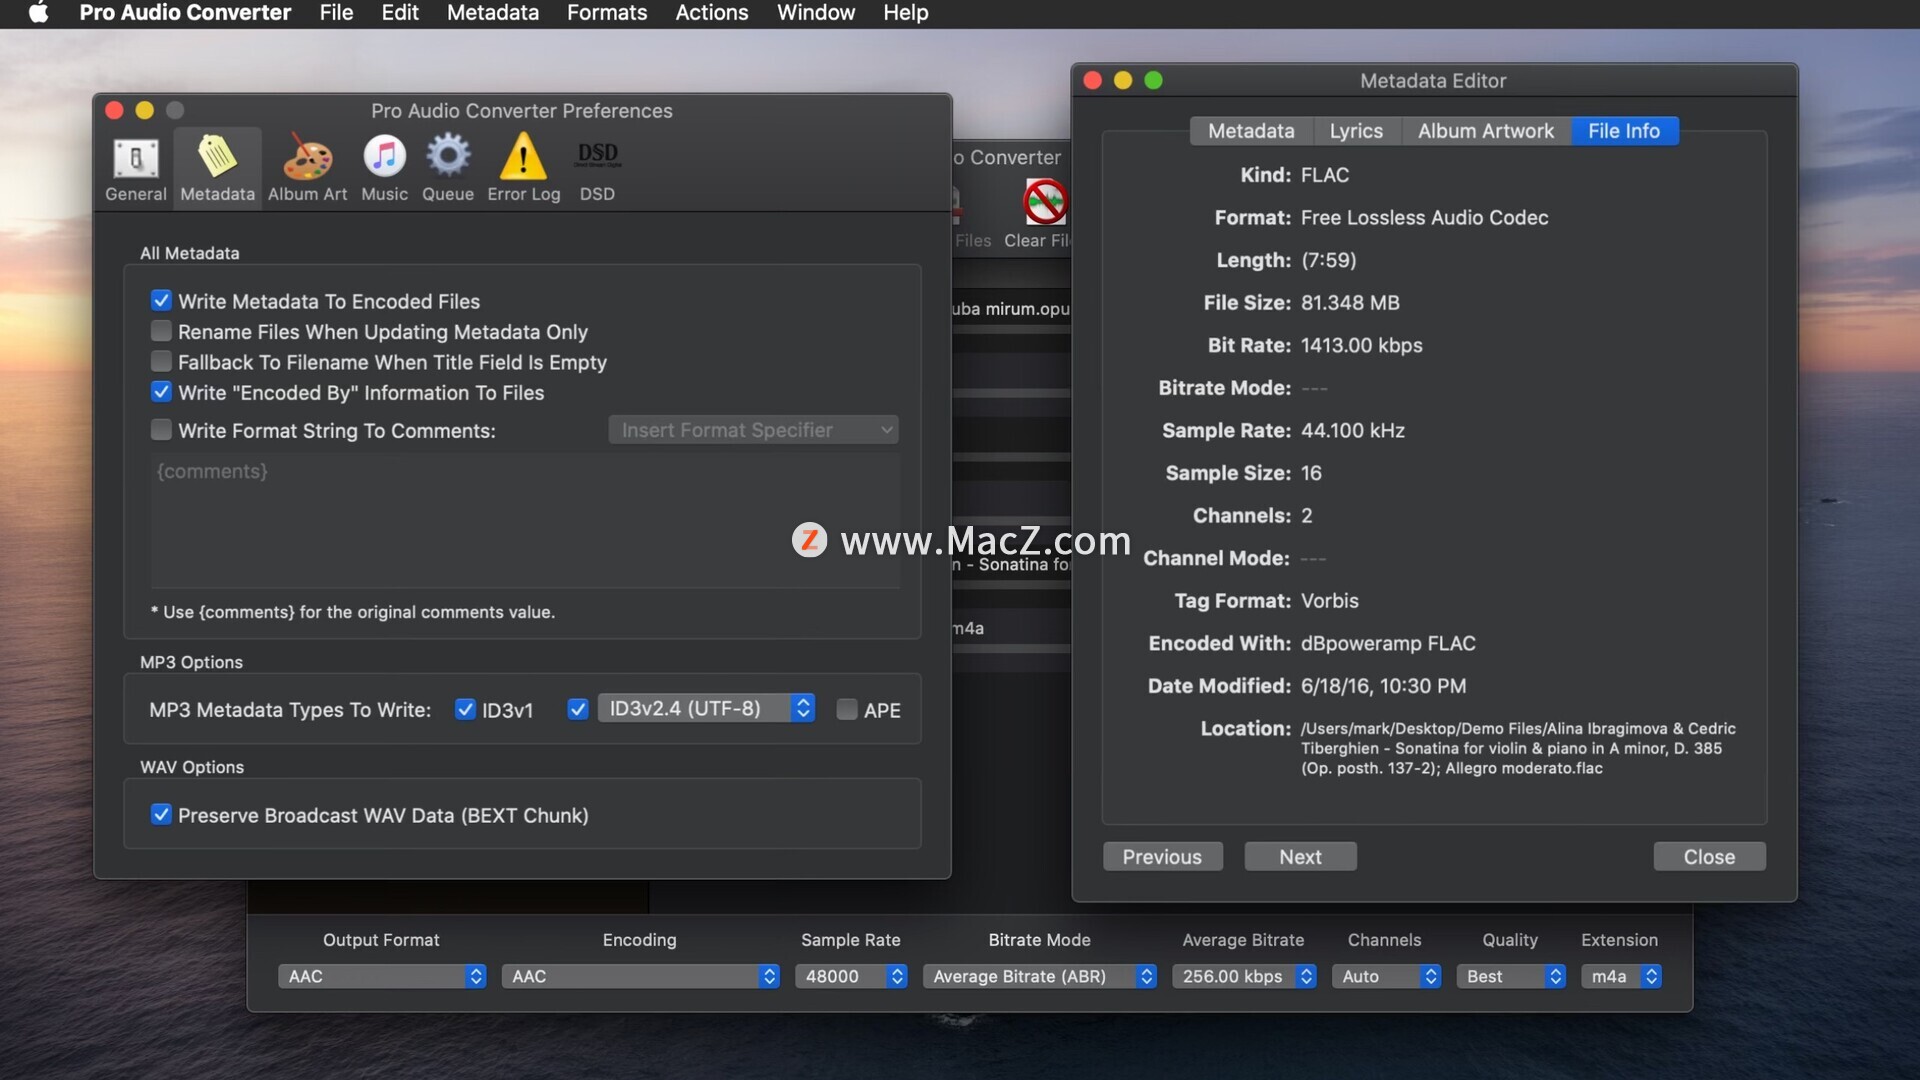
Task: Open DSD preferences pane
Action: 597,168
